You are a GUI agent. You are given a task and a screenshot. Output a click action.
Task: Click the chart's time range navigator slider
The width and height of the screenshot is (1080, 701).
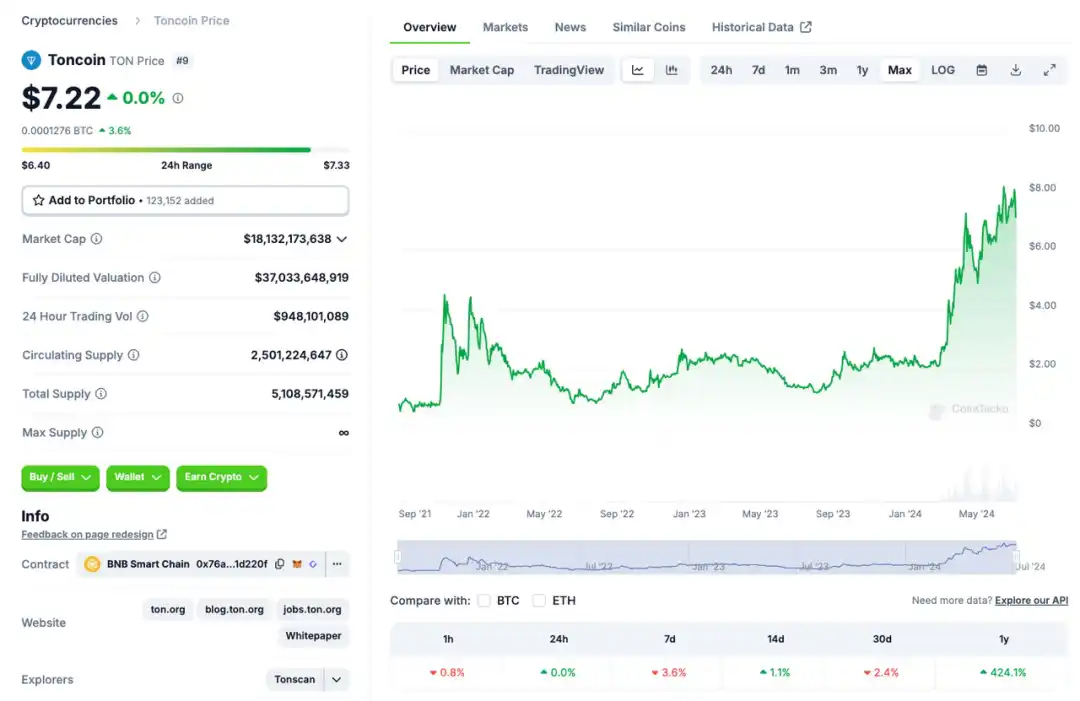point(707,557)
